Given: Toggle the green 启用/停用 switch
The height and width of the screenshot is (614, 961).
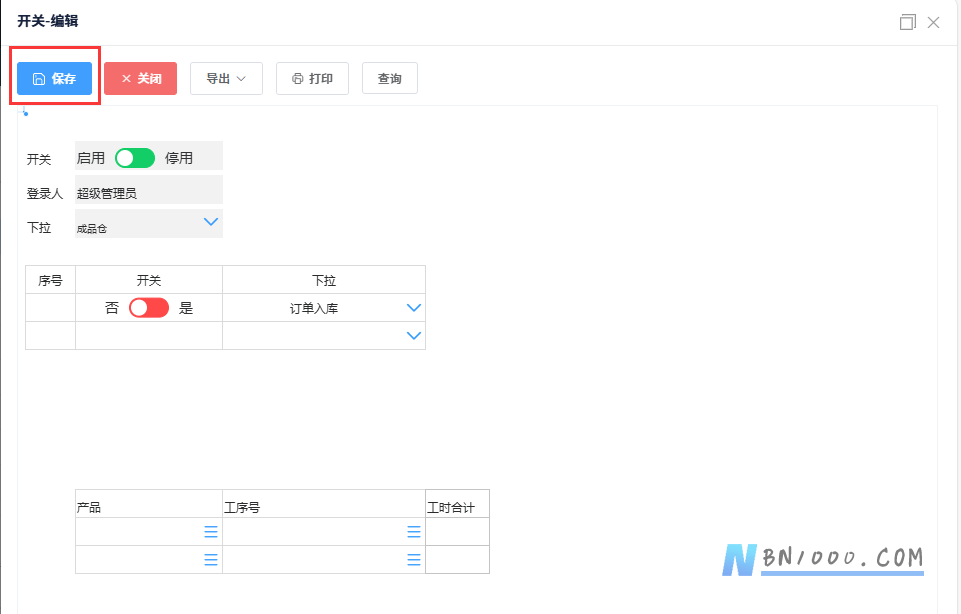Looking at the screenshot, I should pyautogui.click(x=135, y=158).
